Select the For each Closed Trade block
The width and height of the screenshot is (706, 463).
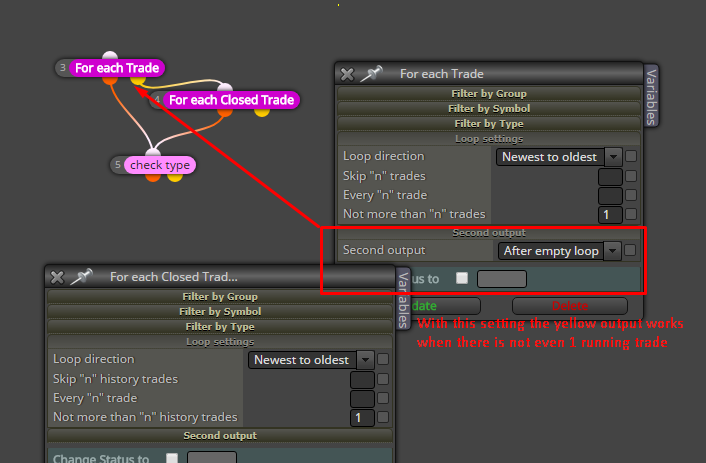[231, 100]
